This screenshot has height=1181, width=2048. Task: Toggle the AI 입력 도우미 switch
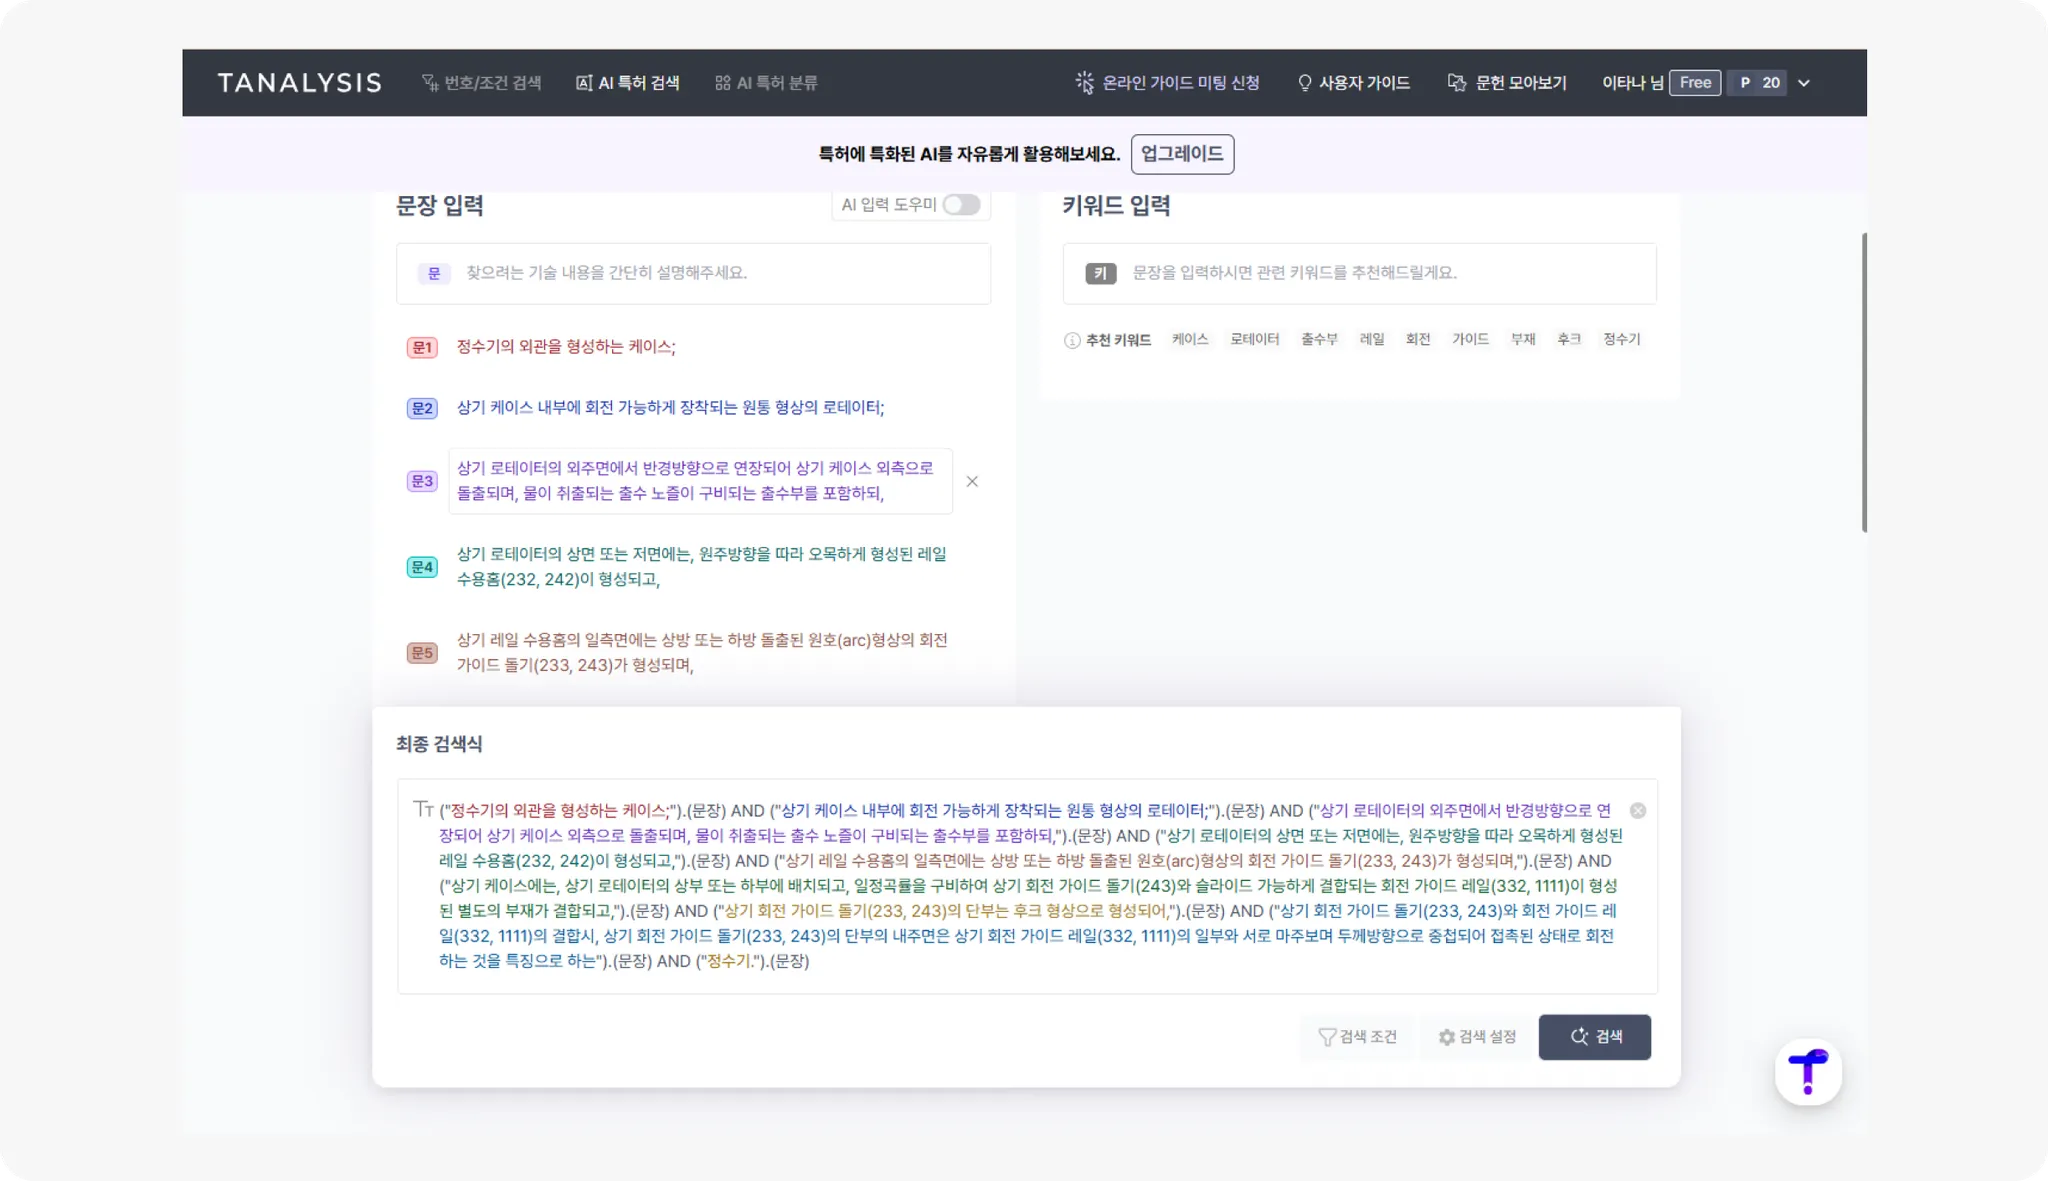pos(961,205)
